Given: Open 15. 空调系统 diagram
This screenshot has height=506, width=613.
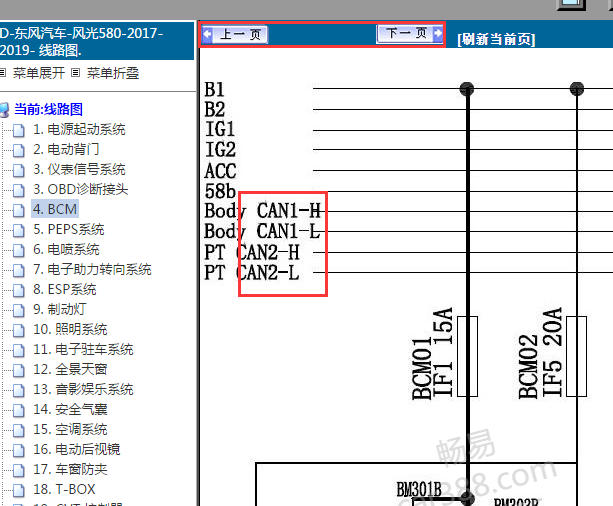Looking at the screenshot, I should (70, 429).
